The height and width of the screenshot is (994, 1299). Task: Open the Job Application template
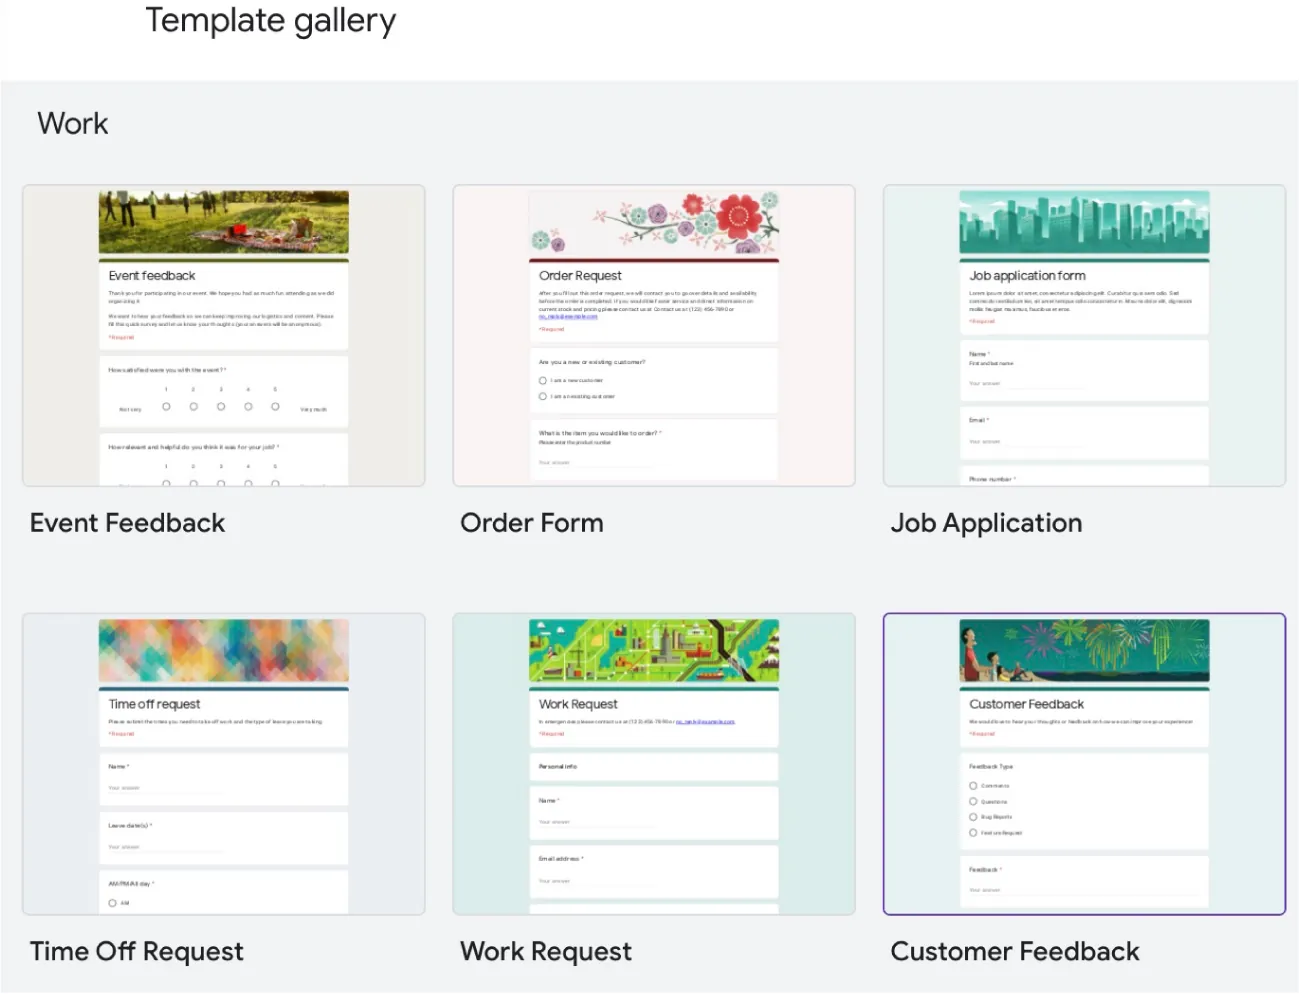pos(1084,335)
